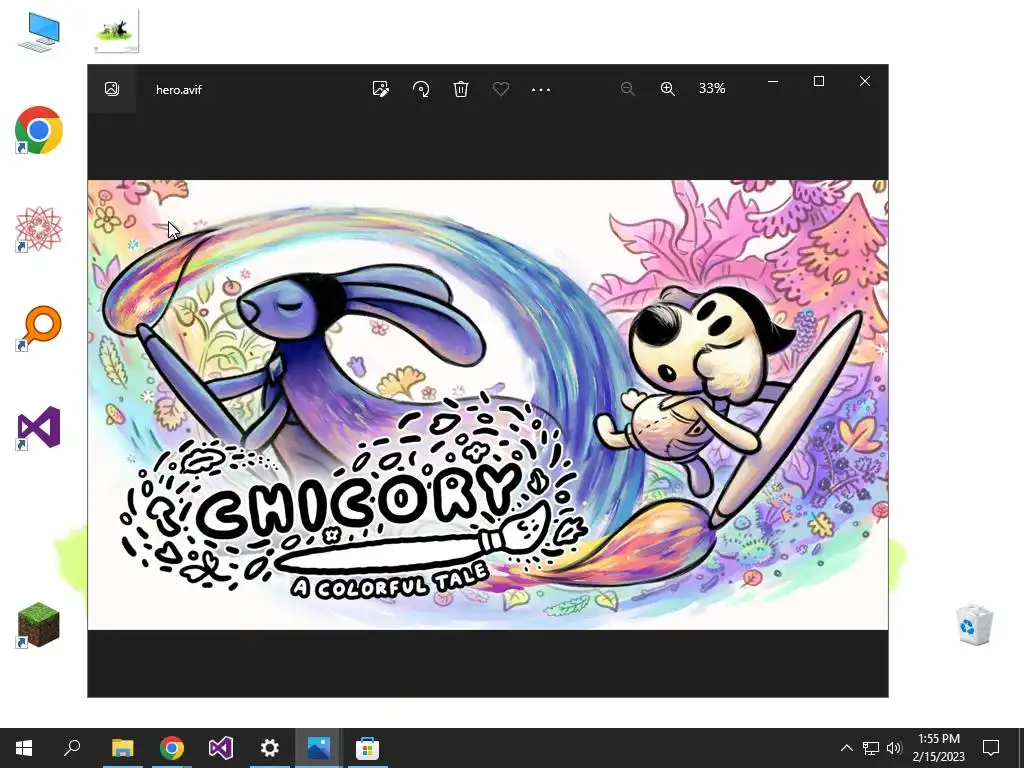1024x768 pixels.
Task: Open taskbar Search
Action: [x=72, y=748]
